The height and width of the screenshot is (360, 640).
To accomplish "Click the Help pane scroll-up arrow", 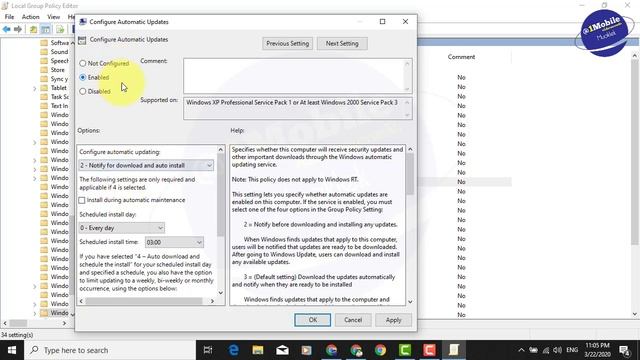I will coord(410,149).
